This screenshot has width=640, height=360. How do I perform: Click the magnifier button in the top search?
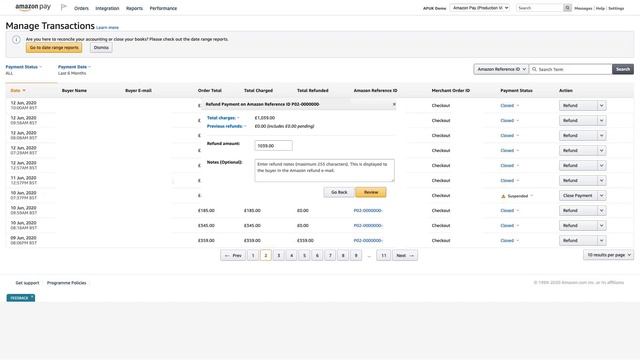point(567,8)
